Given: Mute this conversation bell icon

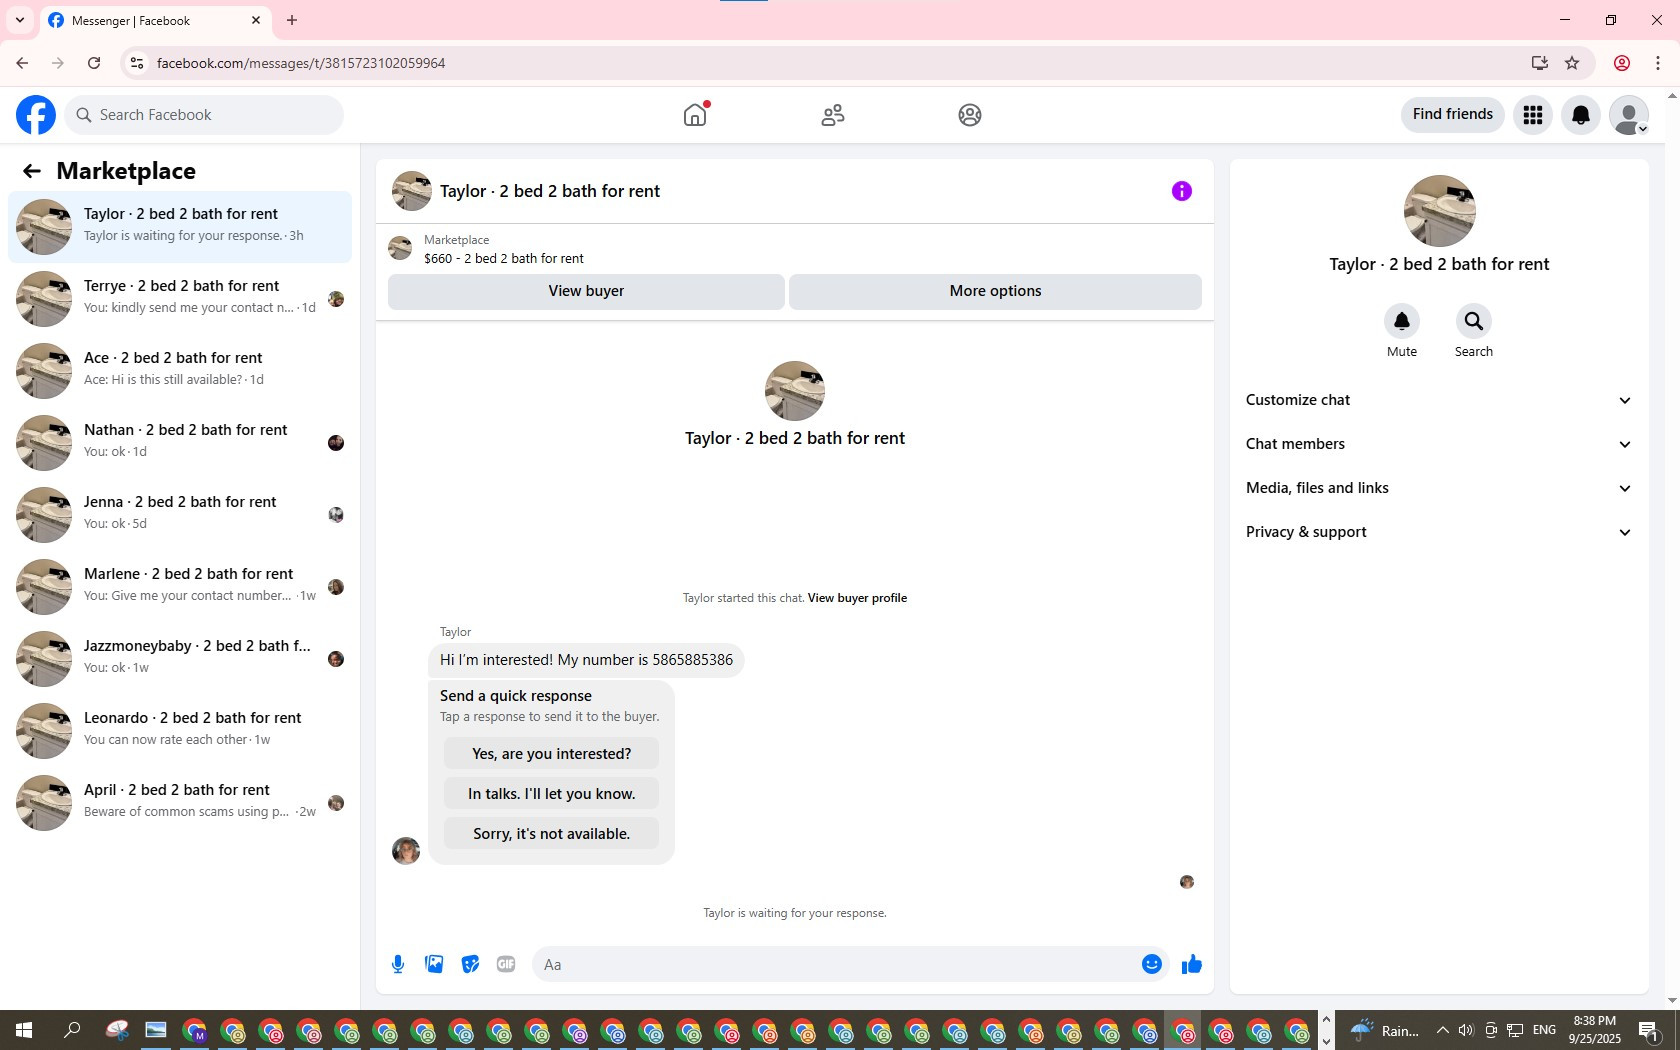Looking at the screenshot, I should pyautogui.click(x=1402, y=321).
